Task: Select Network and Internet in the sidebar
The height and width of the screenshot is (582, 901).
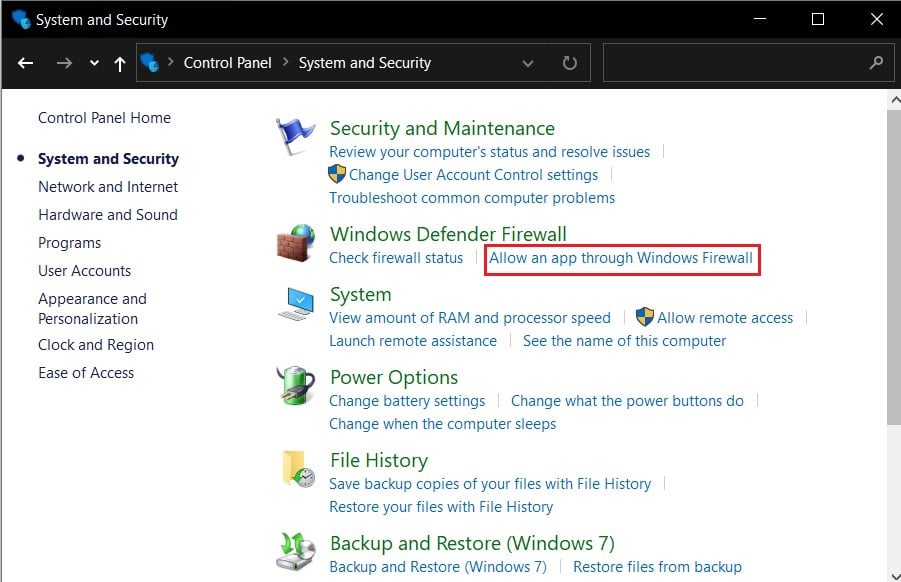Action: [108, 186]
